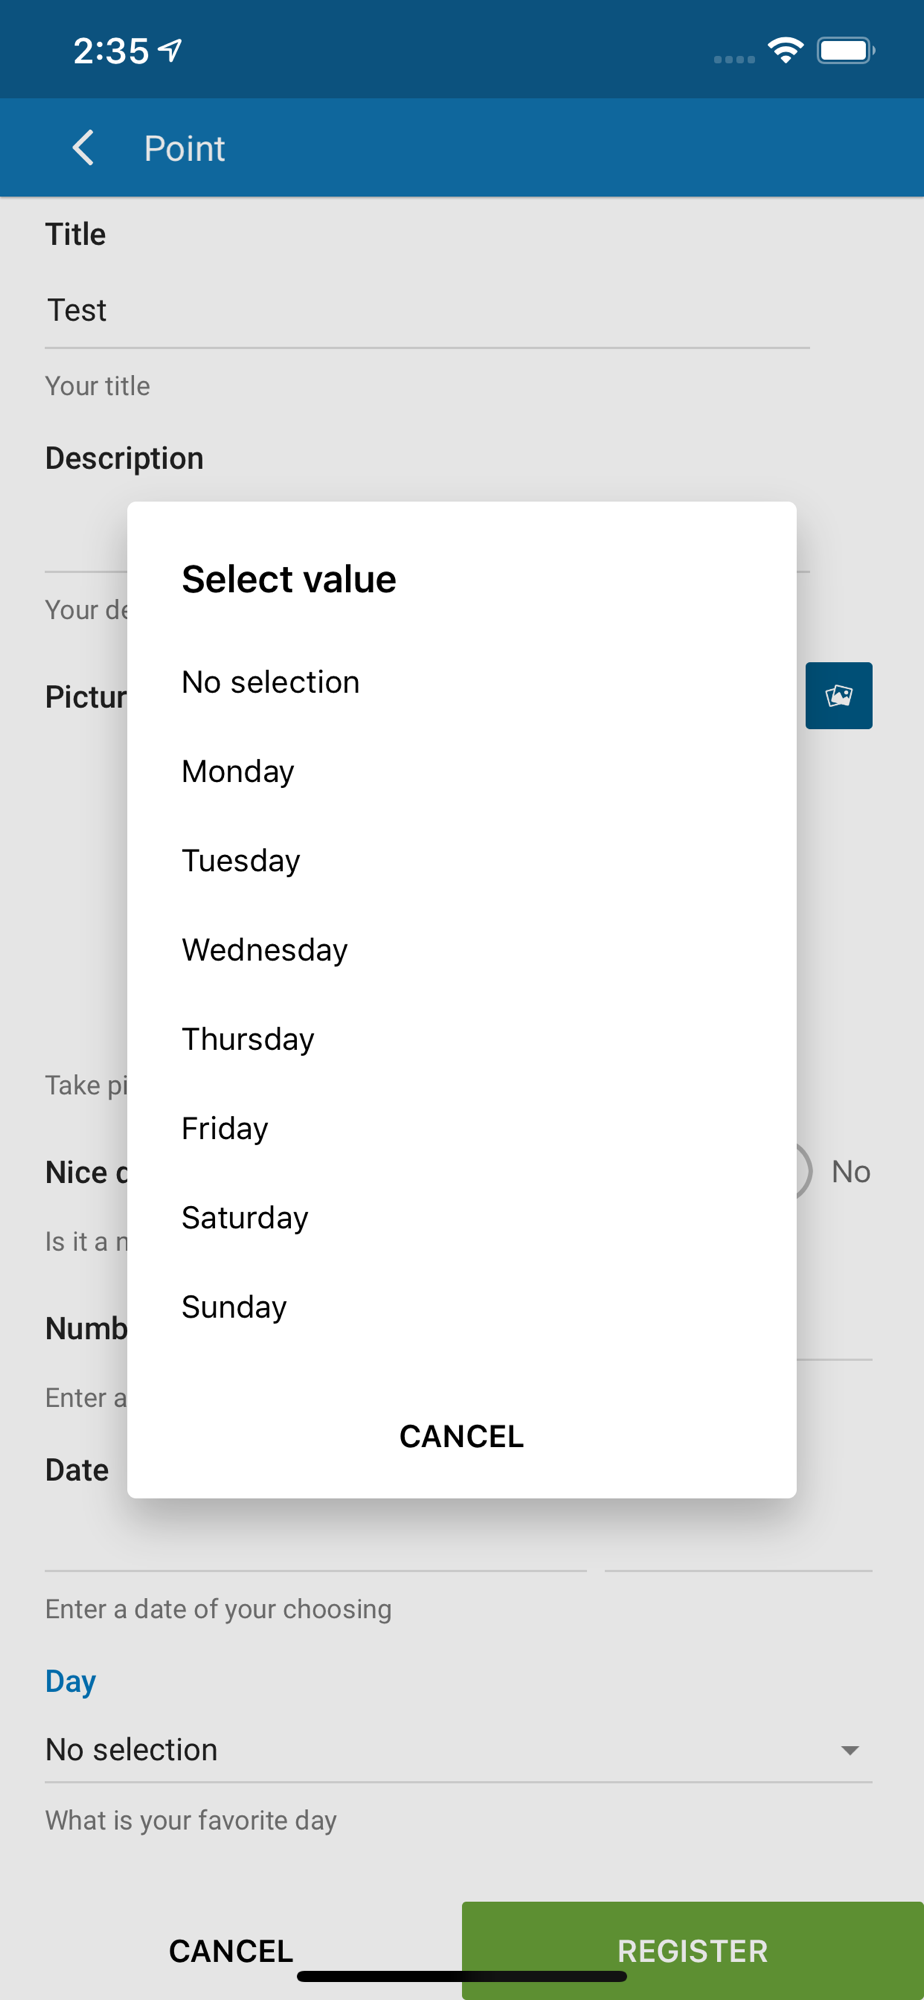This screenshot has width=924, height=2000.
Task: Expand the Day dropdown arrow
Action: coord(850,1750)
